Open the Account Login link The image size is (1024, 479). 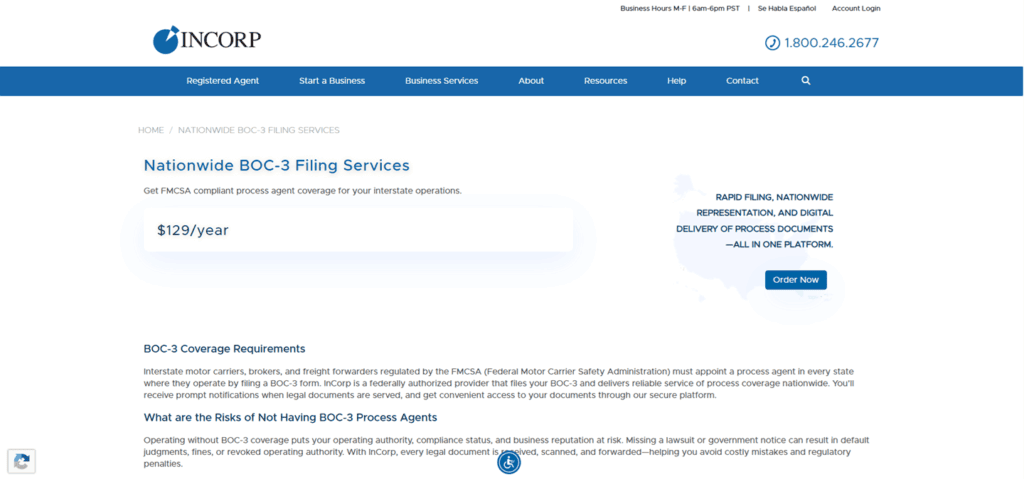tap(856, 8)
